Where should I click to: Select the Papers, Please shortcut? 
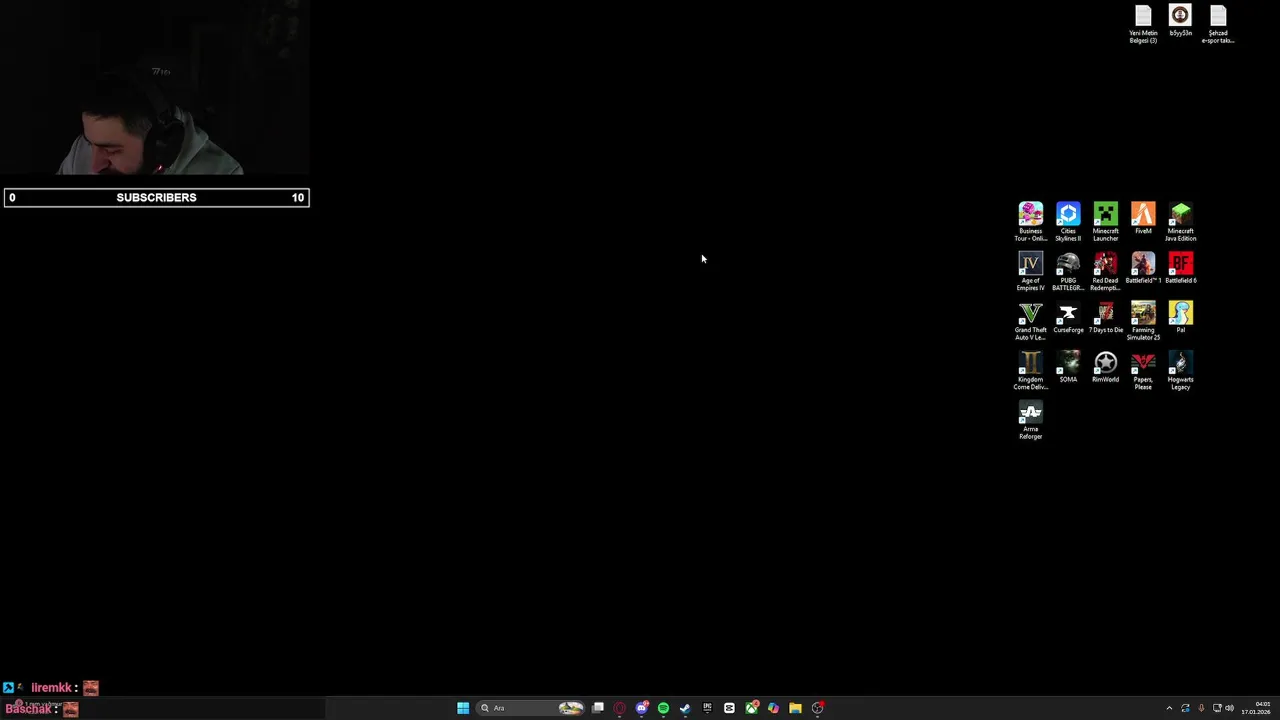pos(1143,371)
